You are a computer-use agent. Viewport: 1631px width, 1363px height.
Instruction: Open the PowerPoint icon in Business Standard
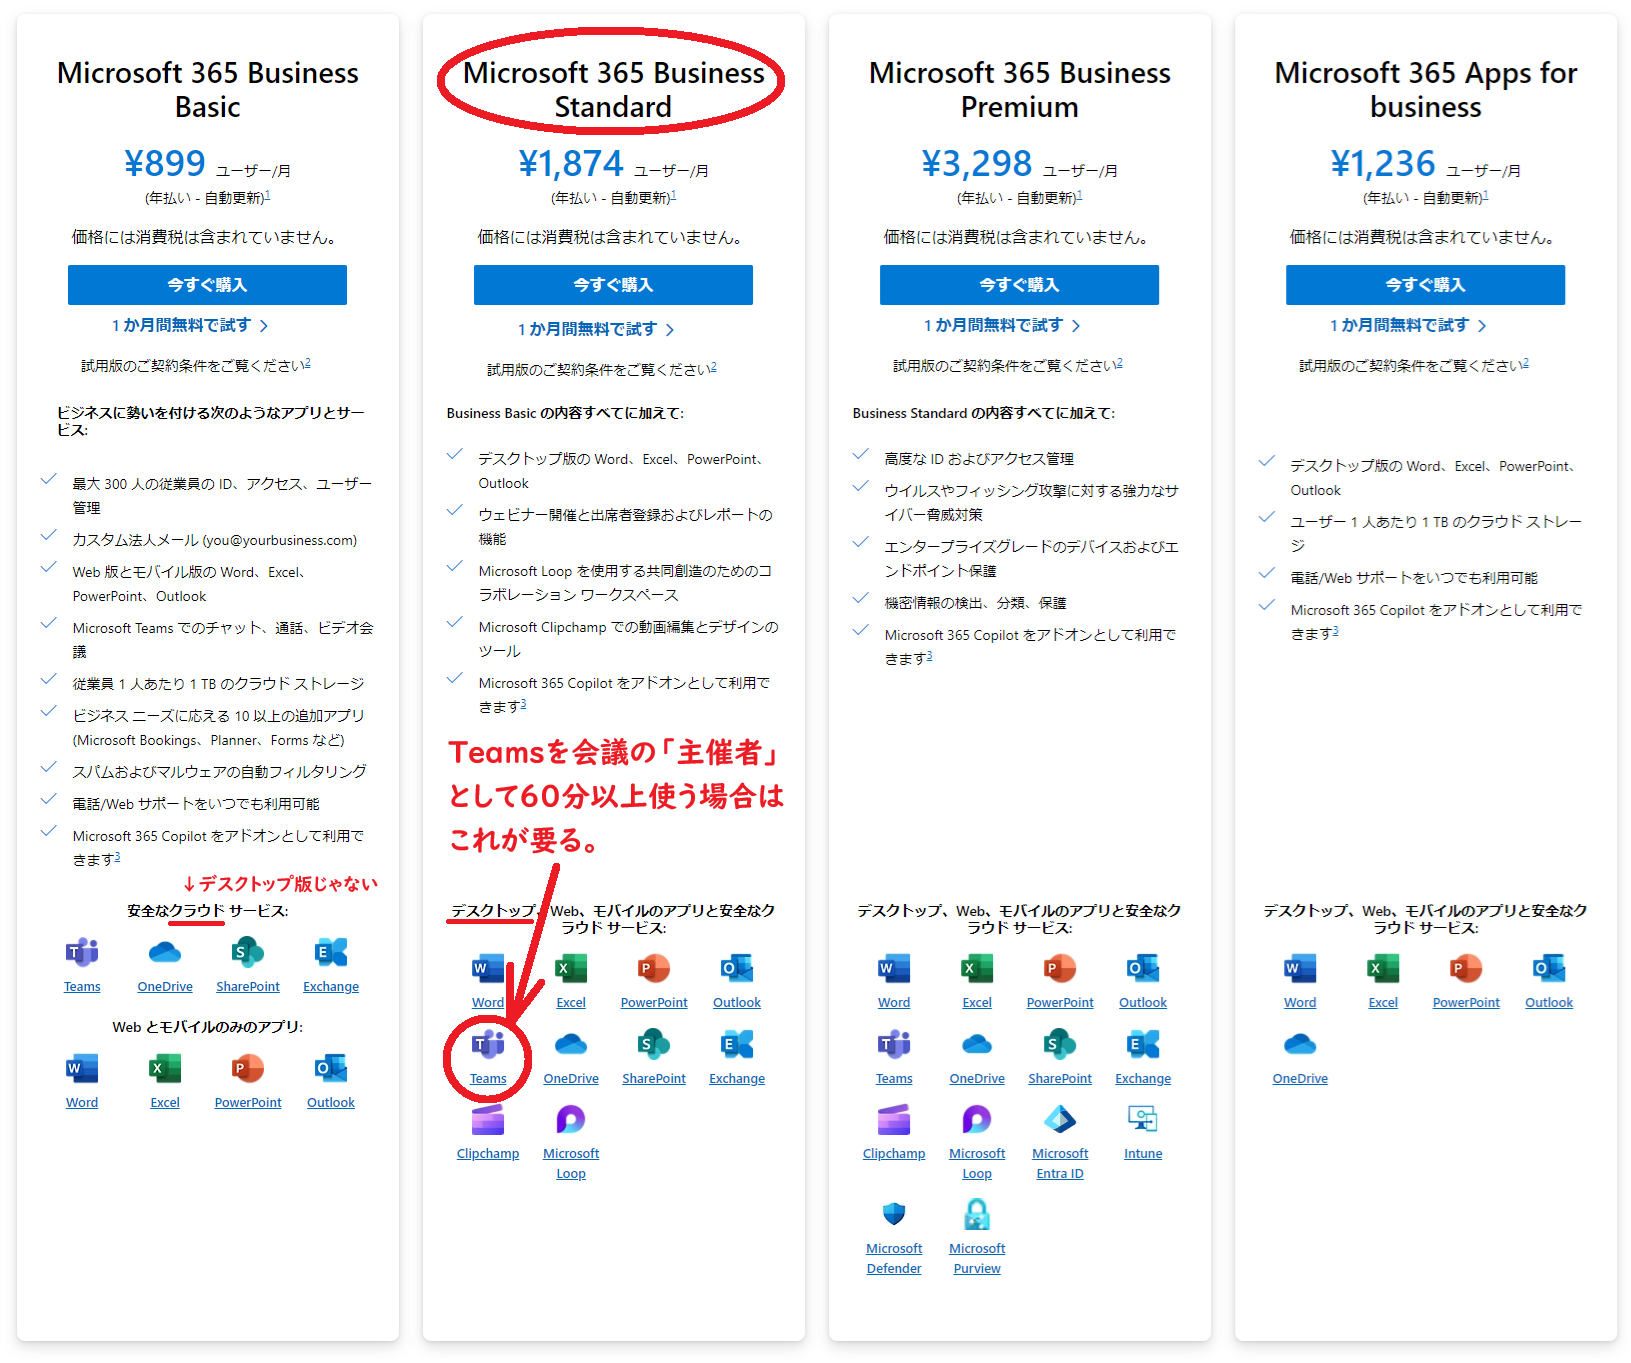tap(654, 969)
